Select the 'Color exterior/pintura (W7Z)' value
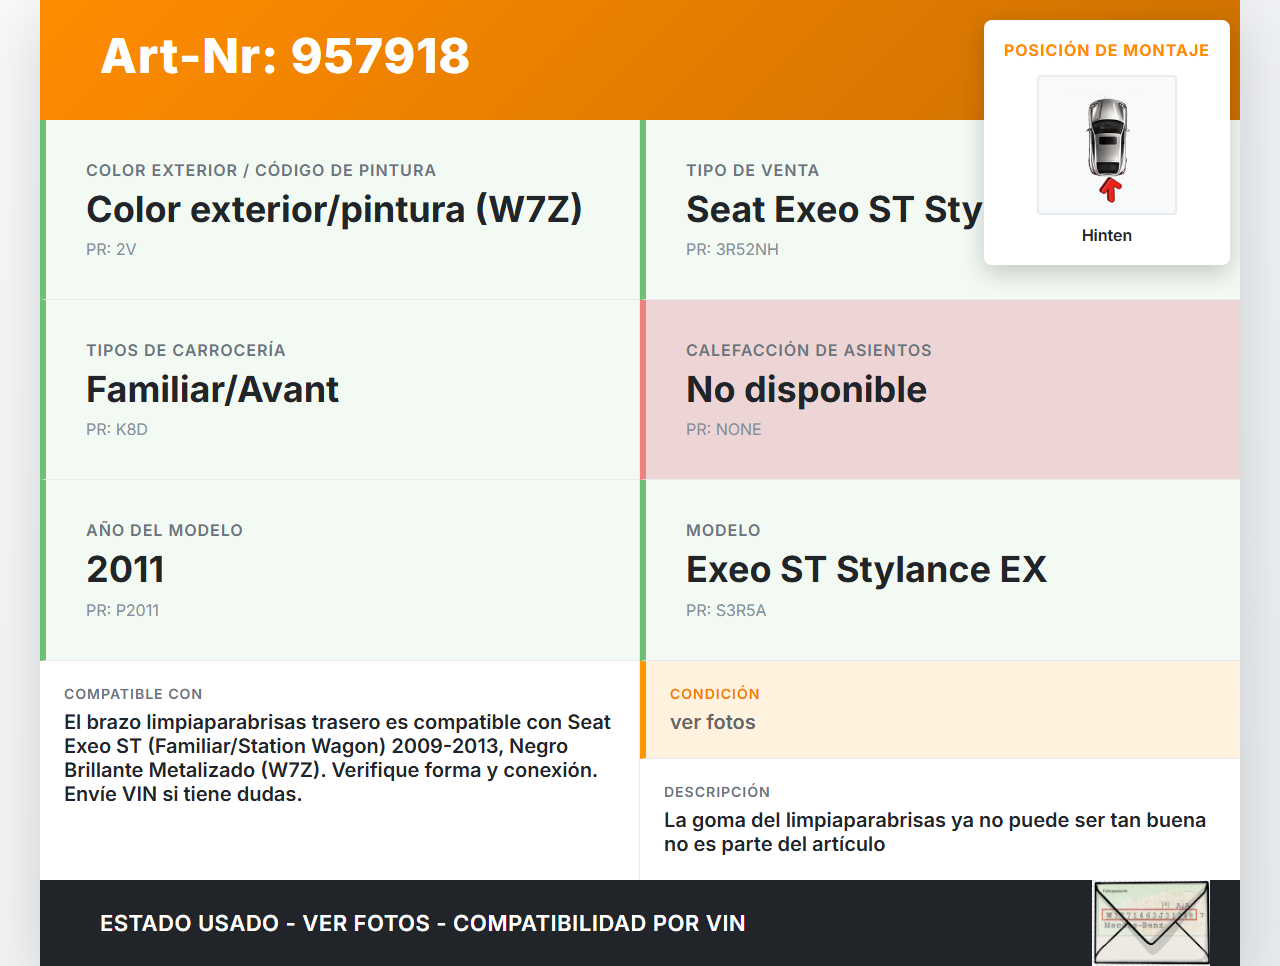Screen dimensions: 1280x966 click(x=334, y=210)
